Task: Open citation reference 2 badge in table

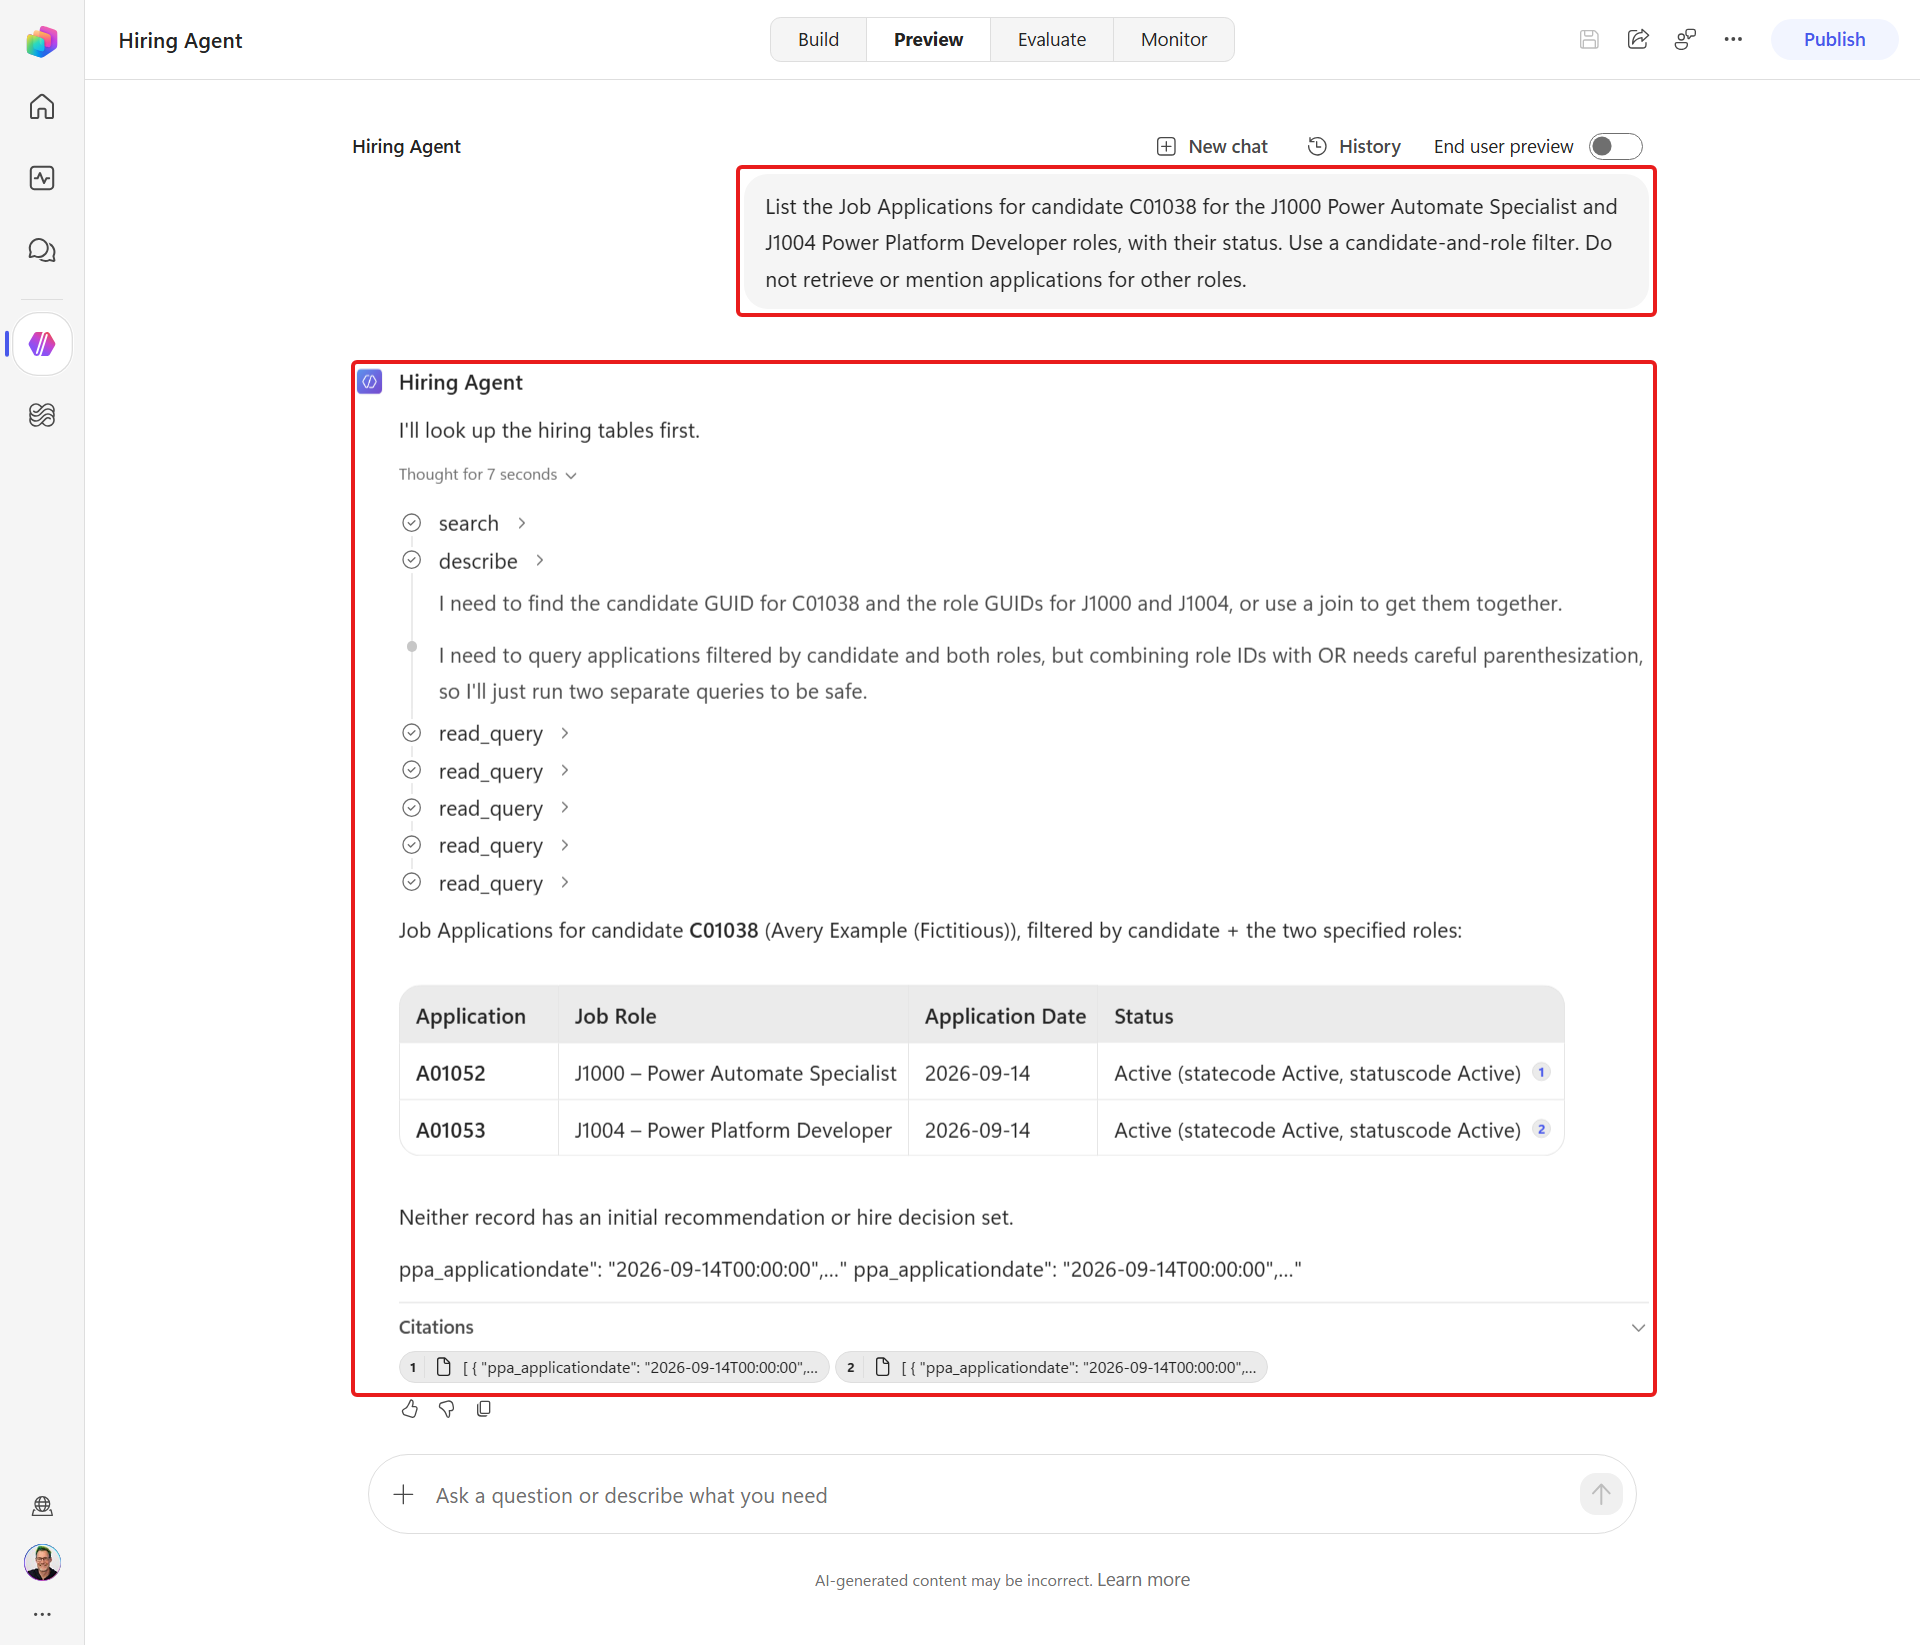Action: pos(1541,1129)
